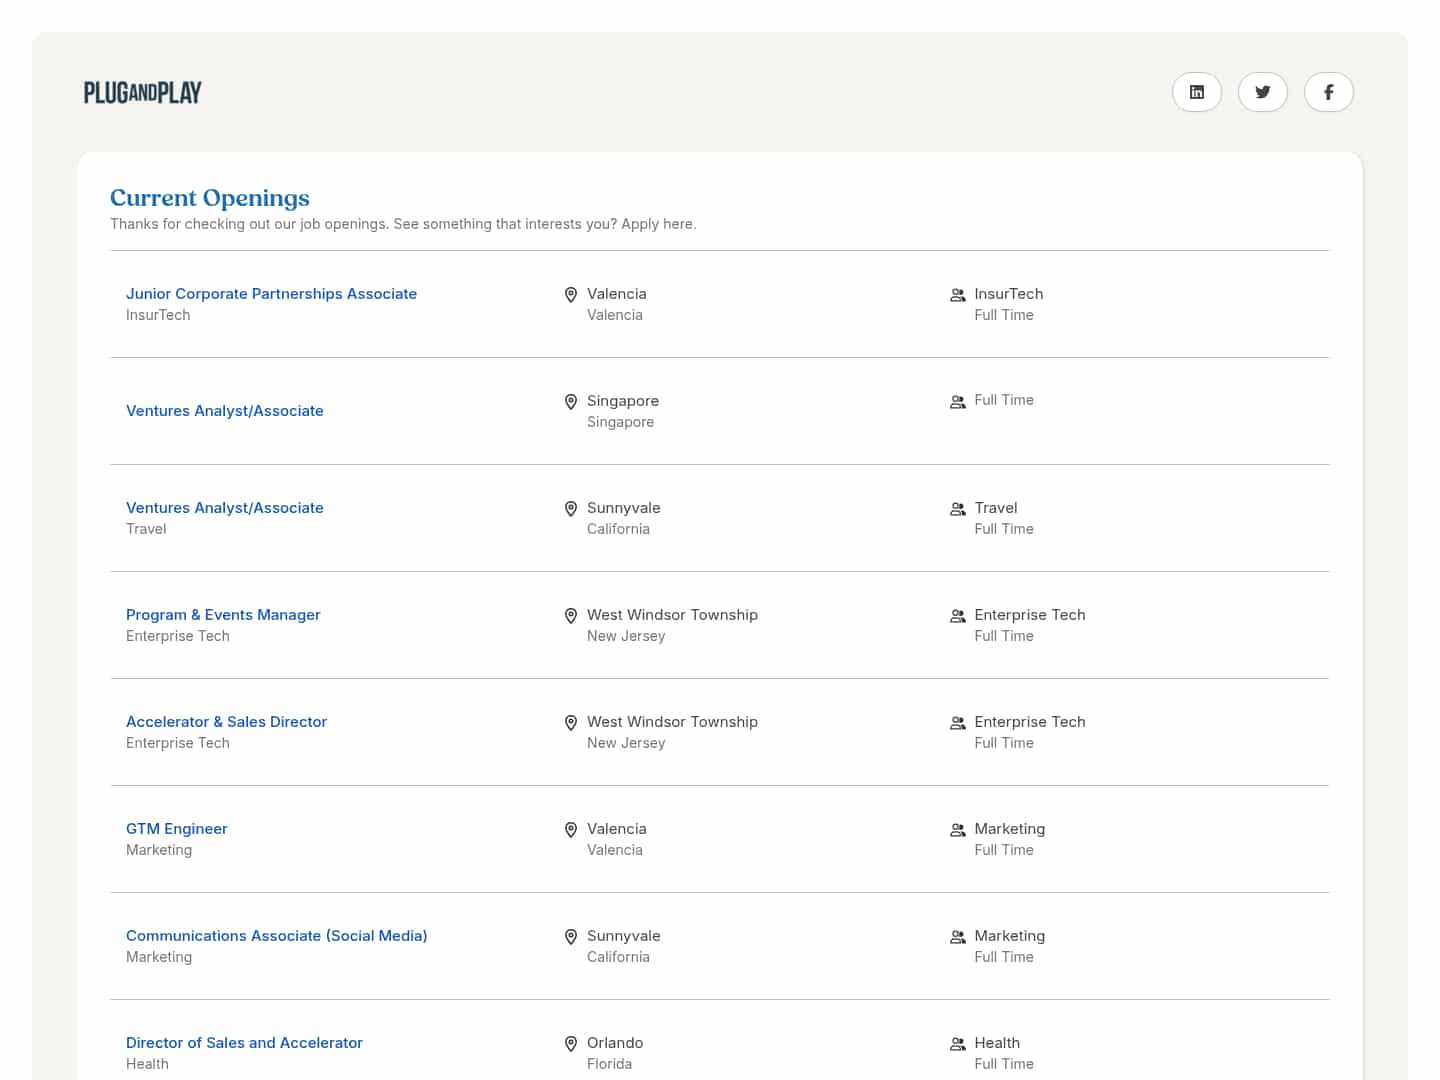Open Communications Associate (Social Media) job
The width and height of the screenshot is (1440, 1080).
(x=277, y=936)
